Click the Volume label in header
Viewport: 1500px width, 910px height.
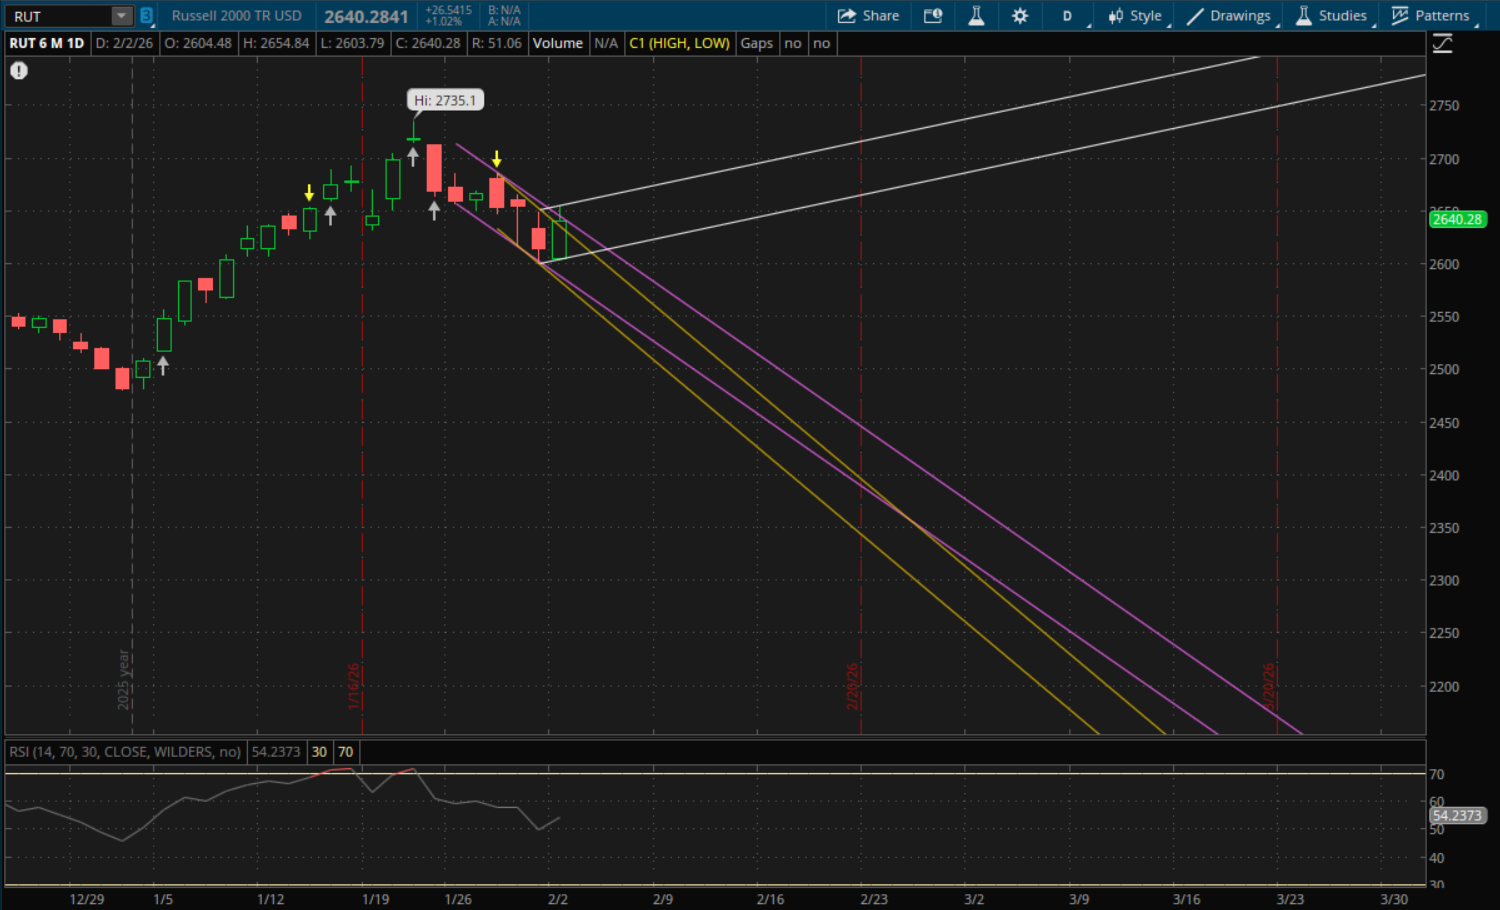557,43
